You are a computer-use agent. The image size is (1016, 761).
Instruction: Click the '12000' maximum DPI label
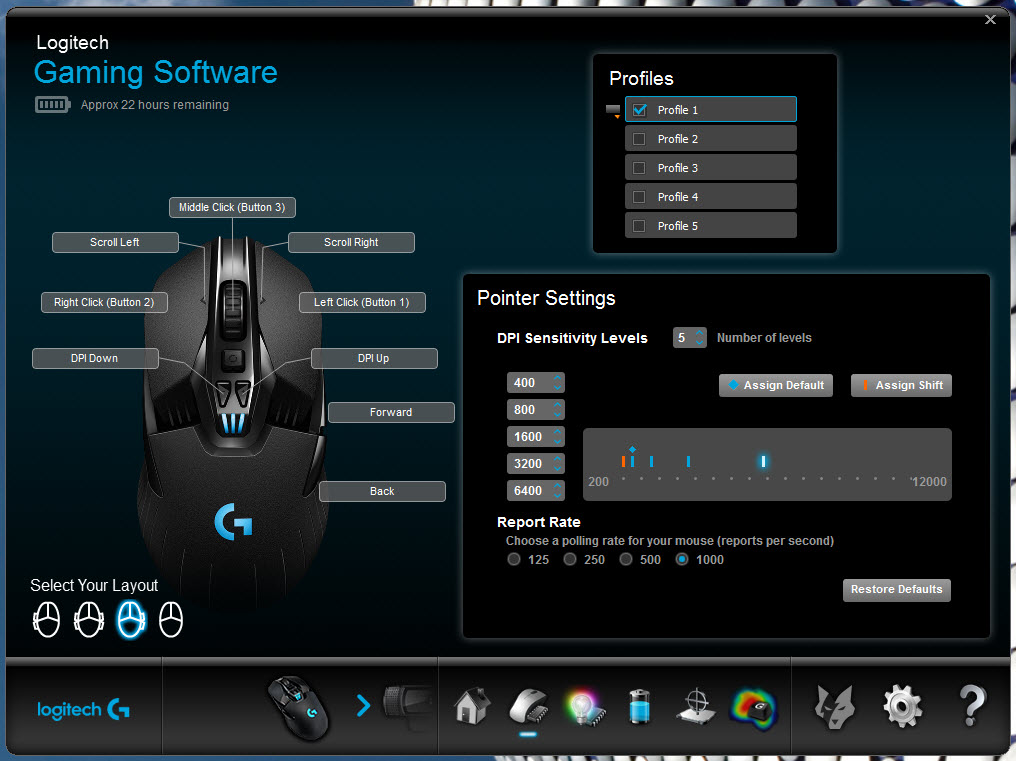(x=929, y=482)
